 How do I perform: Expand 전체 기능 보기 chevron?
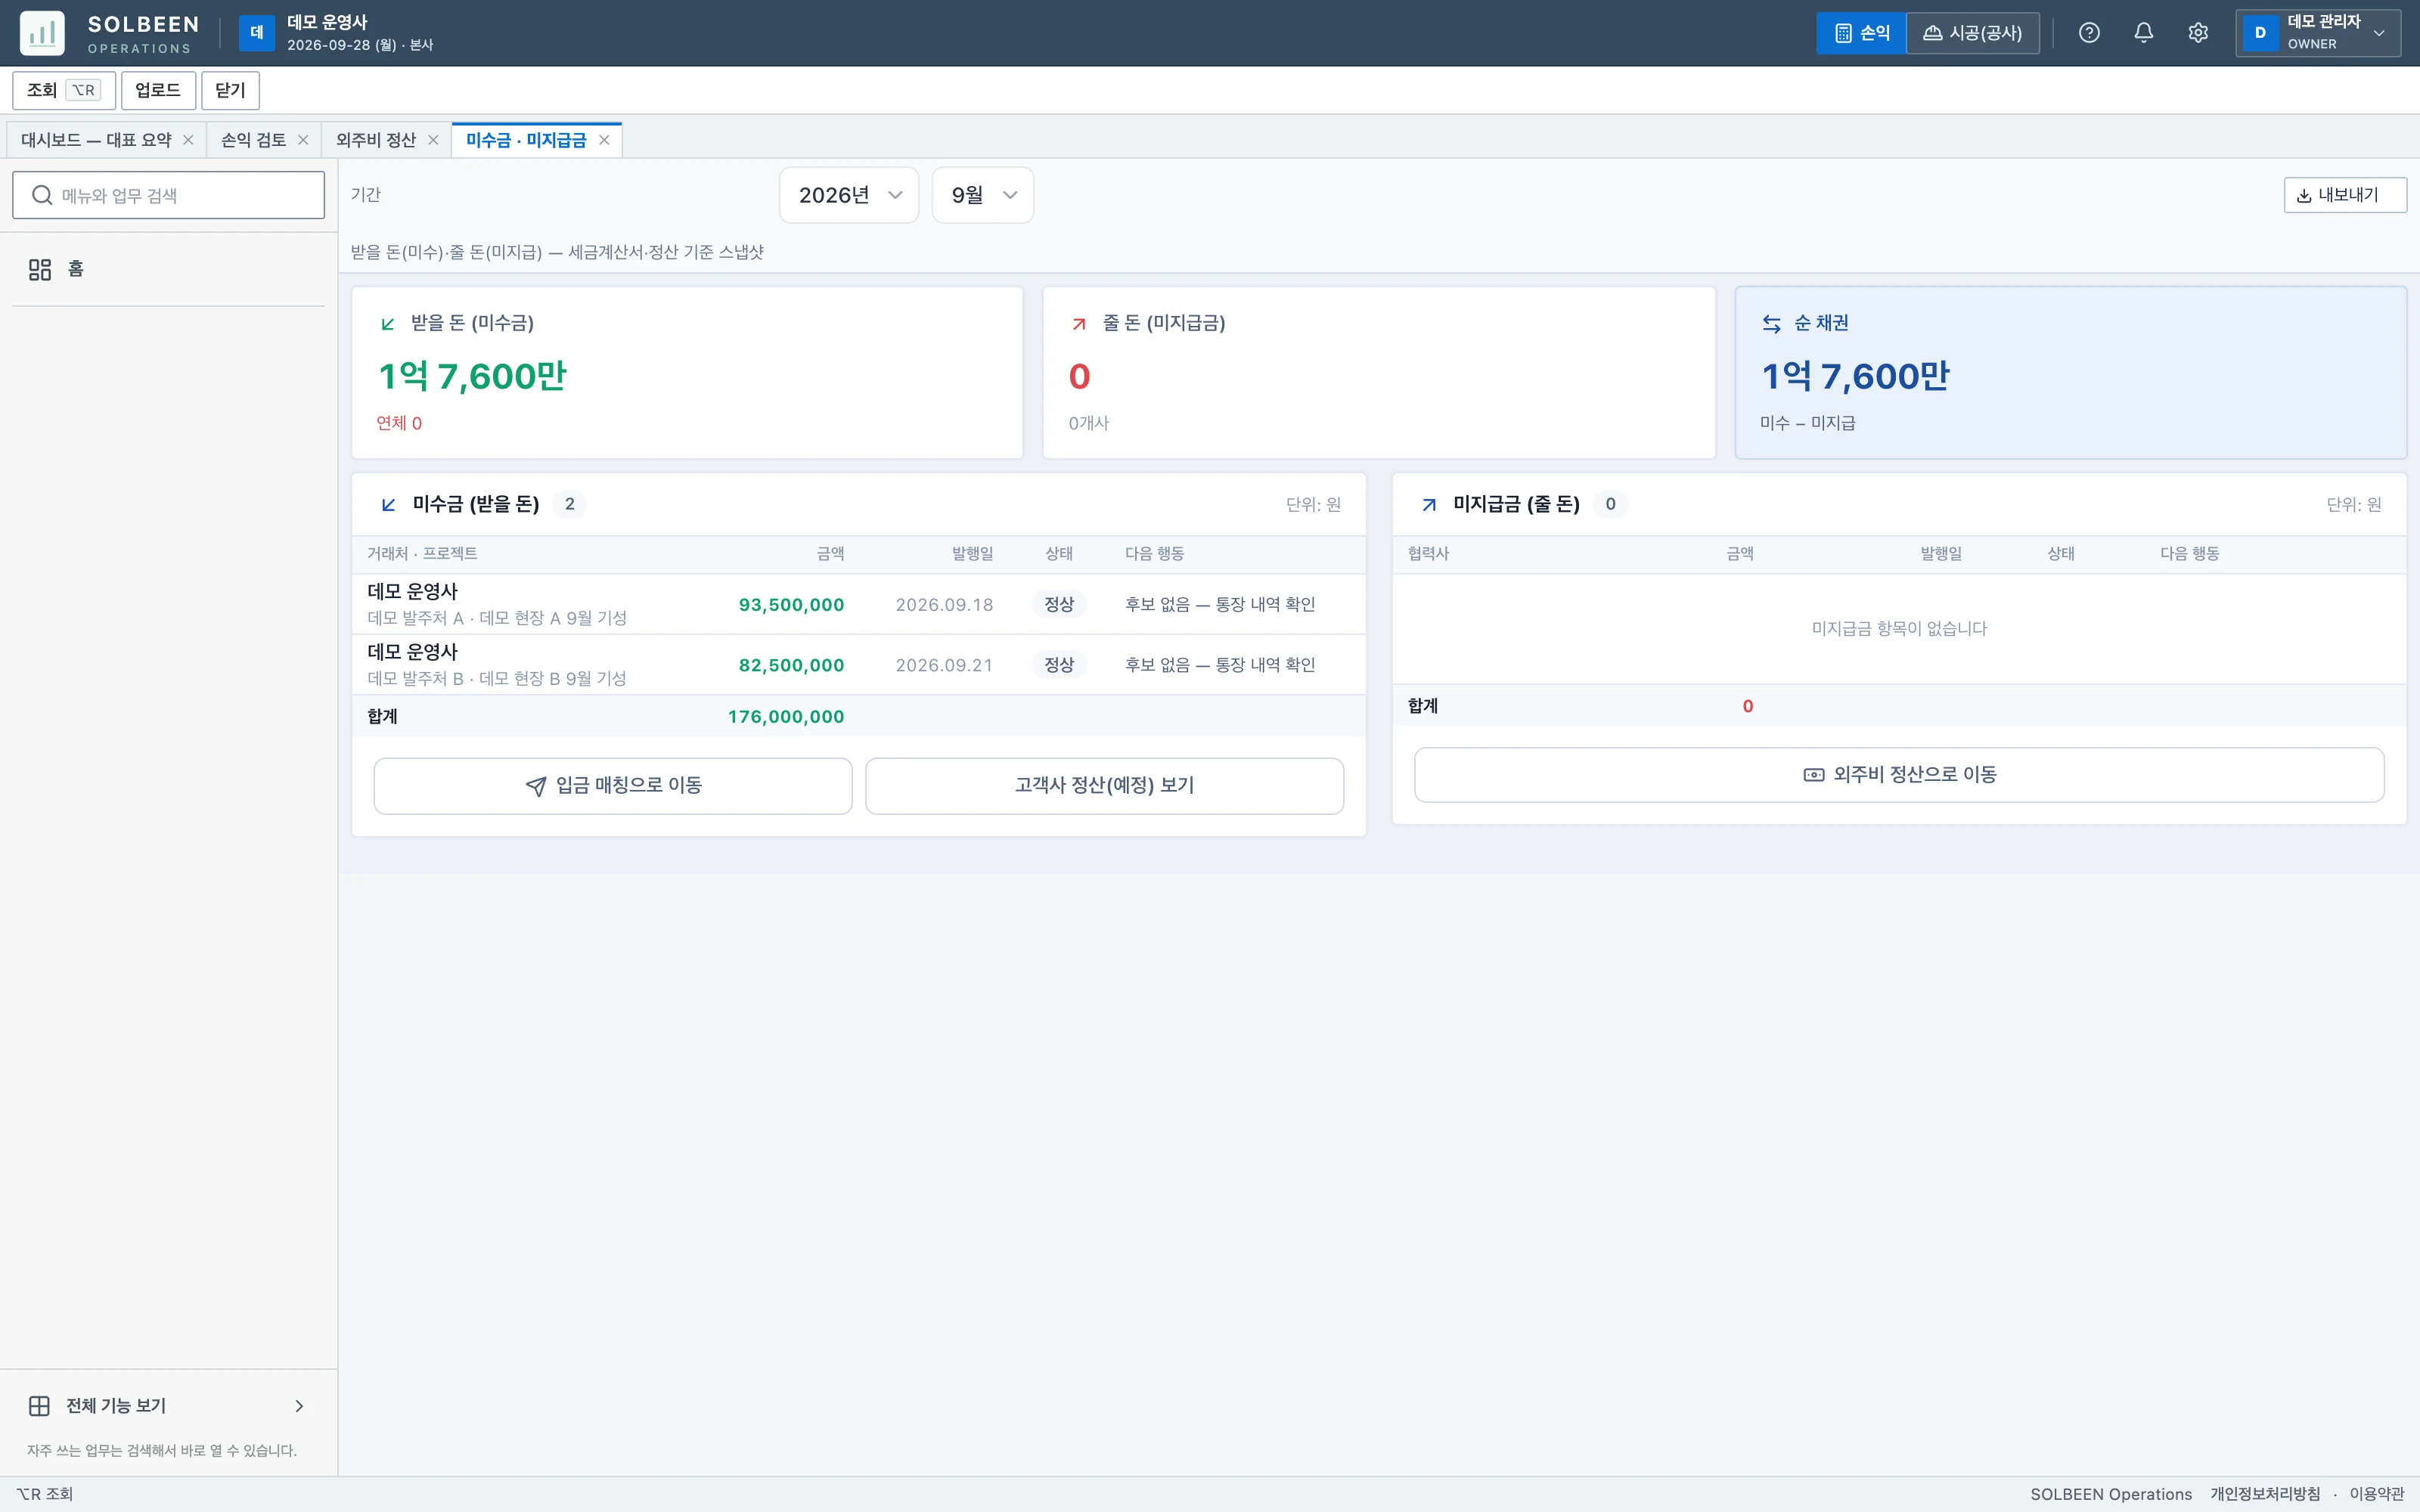tap(299, 1406)
